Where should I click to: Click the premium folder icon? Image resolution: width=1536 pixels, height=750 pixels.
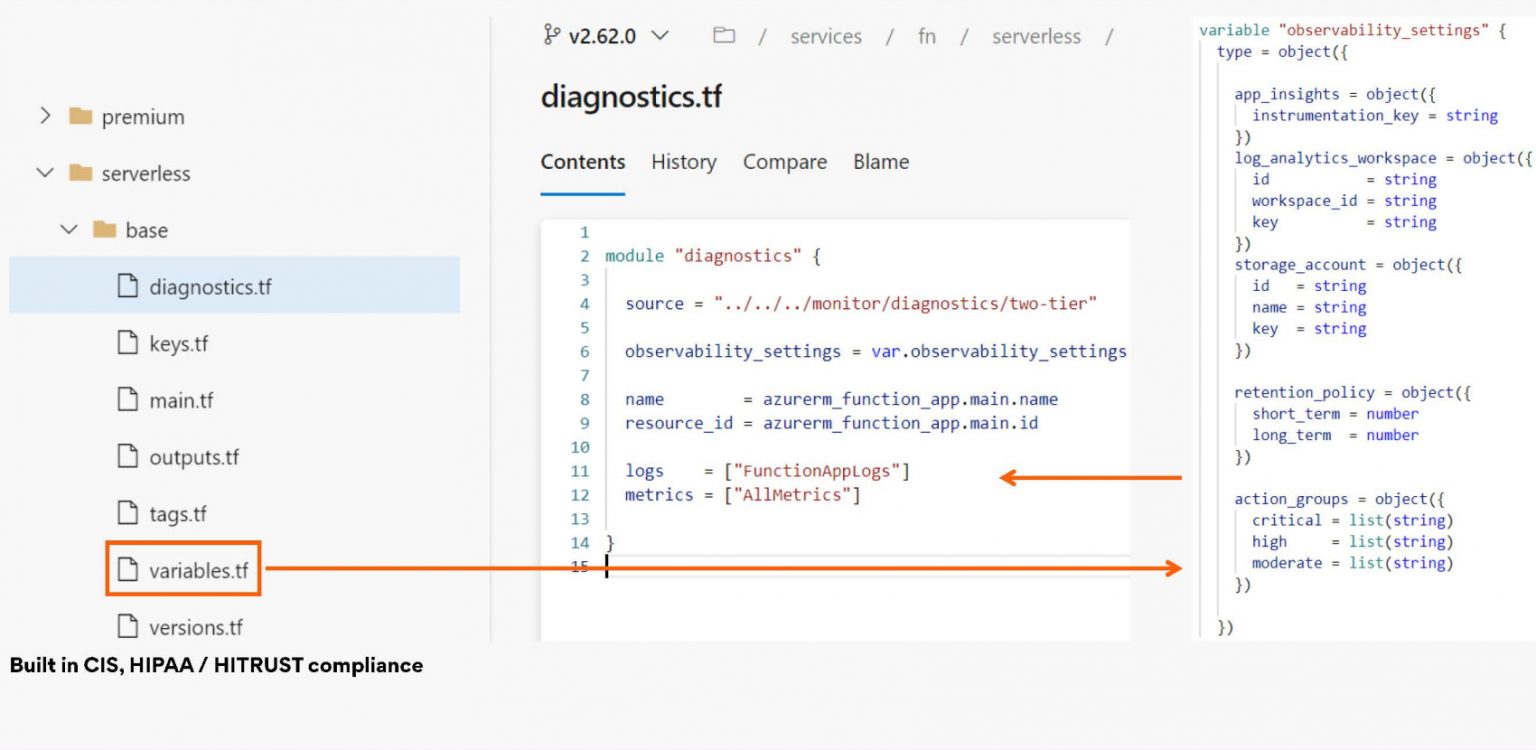tap(82, 117)
